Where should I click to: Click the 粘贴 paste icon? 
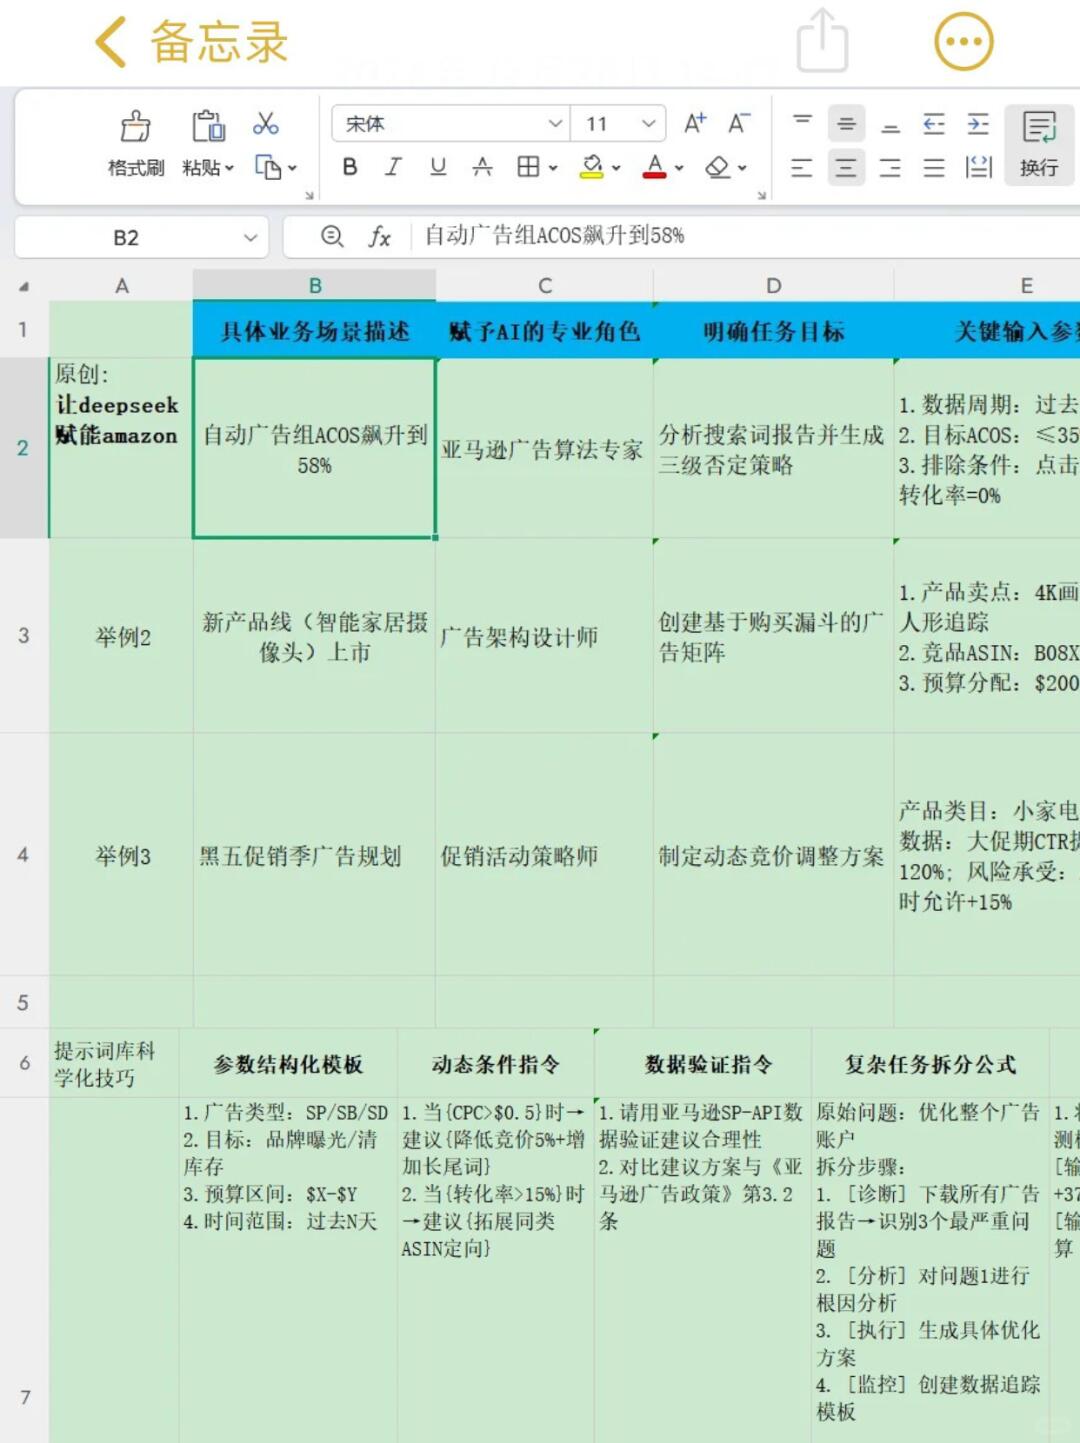point(208,126)
